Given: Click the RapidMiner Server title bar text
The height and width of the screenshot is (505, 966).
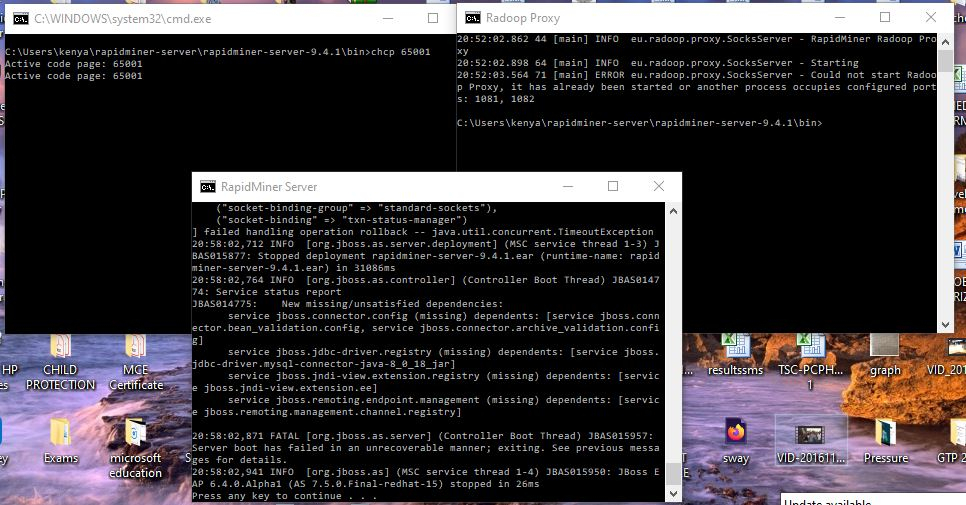Looking at the screenshot, I should (269, 187).
